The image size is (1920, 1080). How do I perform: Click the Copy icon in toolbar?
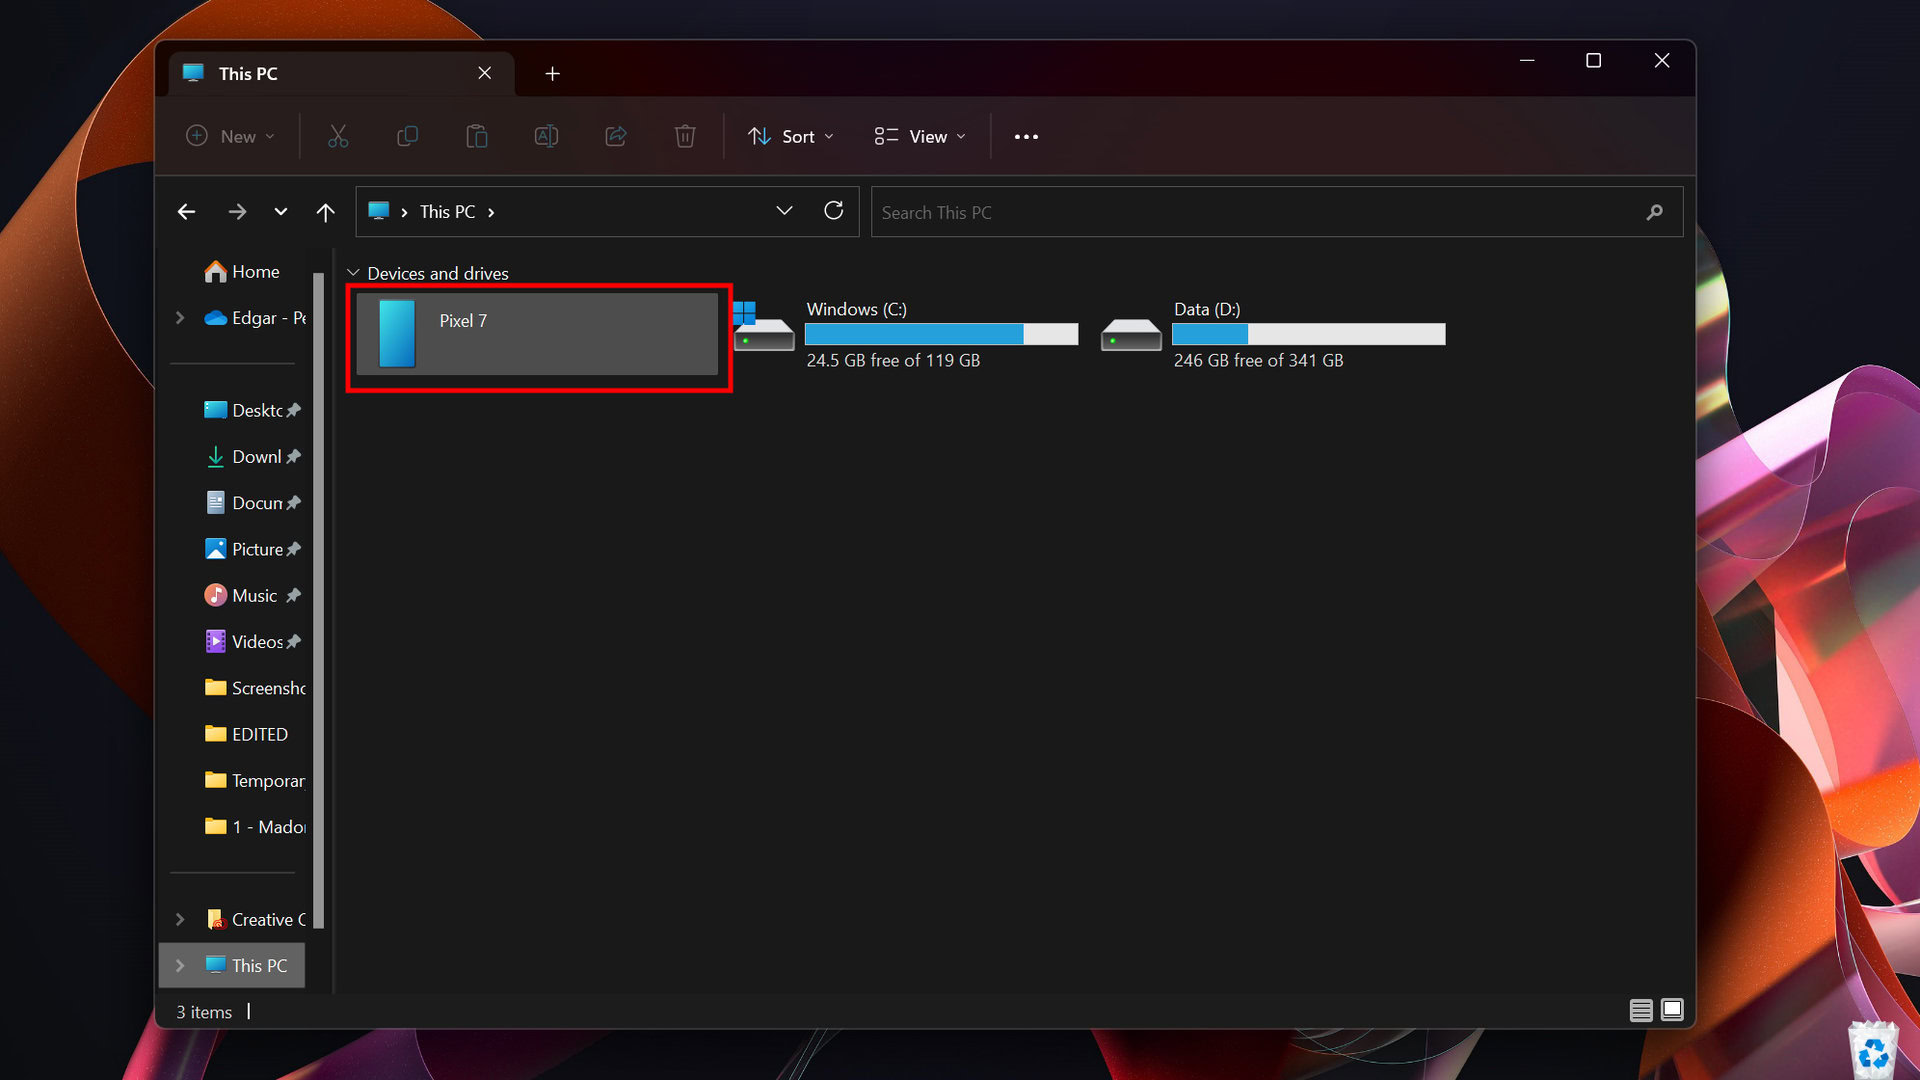(x=407, y=136)
